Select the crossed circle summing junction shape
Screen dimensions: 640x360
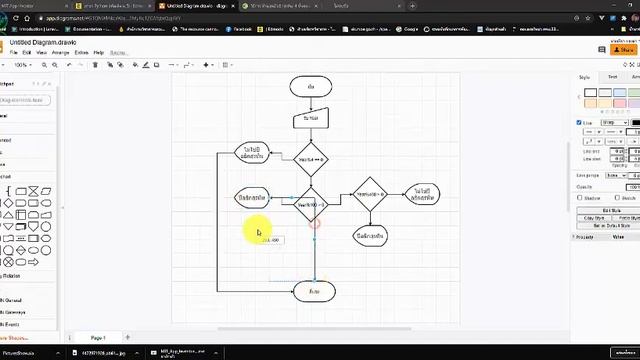tap(9, 262)
